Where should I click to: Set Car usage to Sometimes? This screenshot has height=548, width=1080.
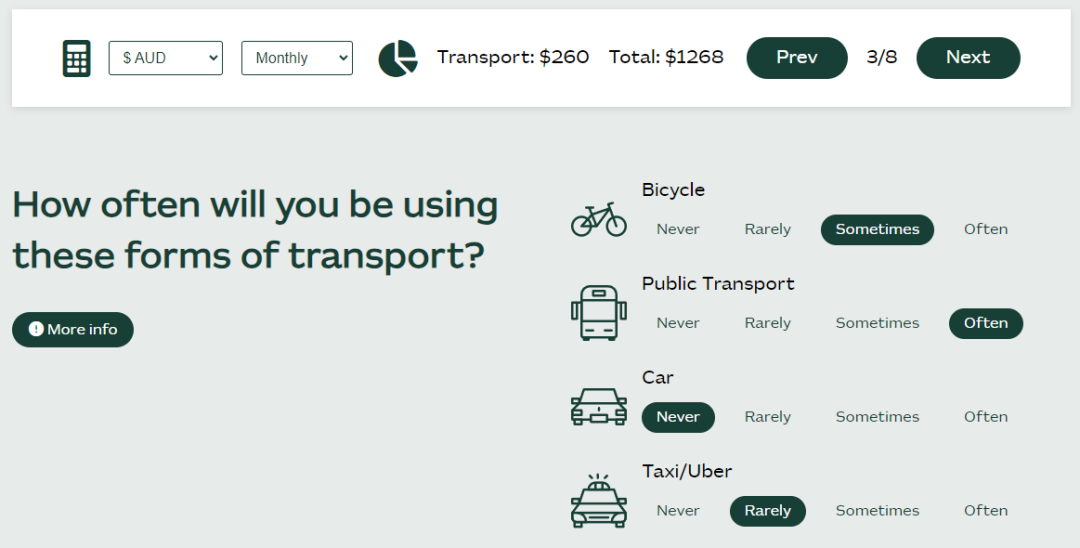pyautogui.click(x=877, y=417)
